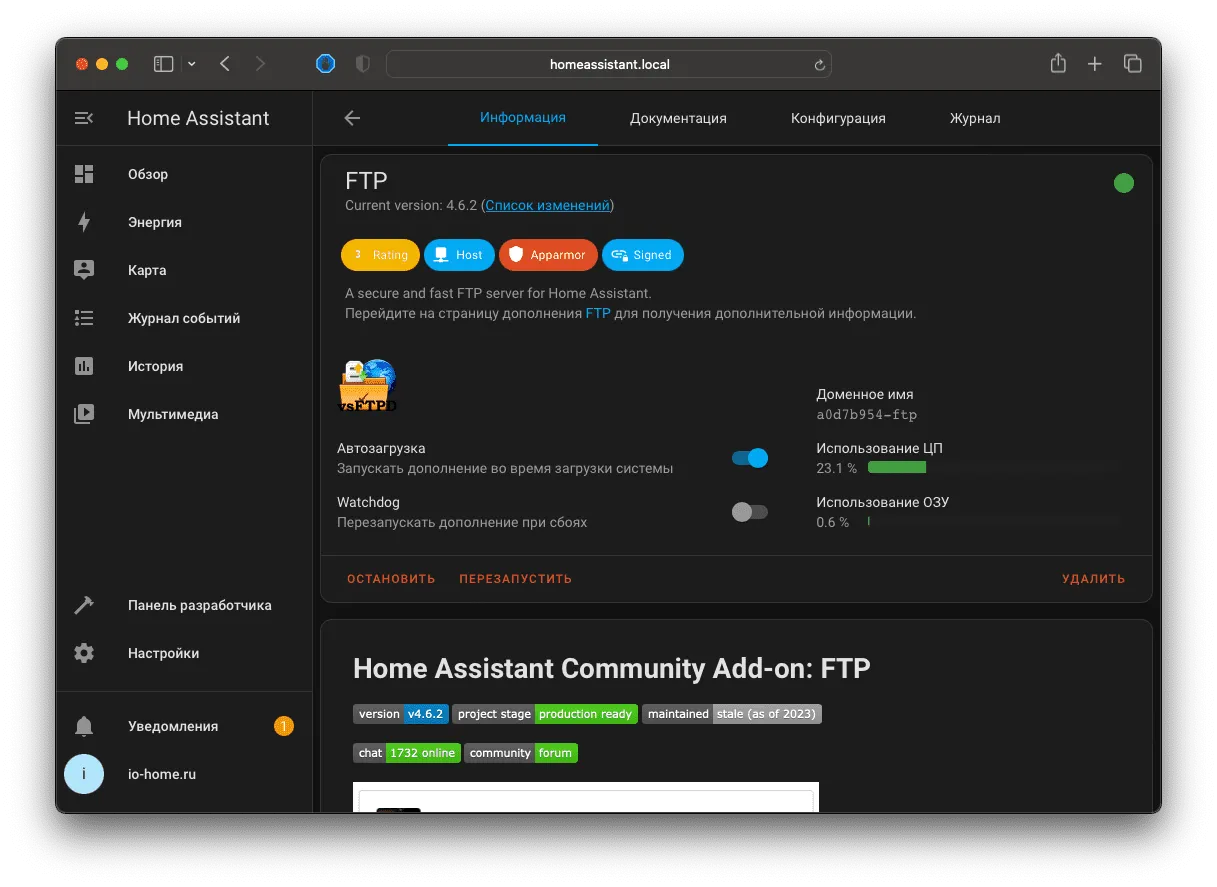Select Уведомления in the sidebar
Image resolution: width=1217 pixels, height=887 pixels.
(x=184, y=726)
